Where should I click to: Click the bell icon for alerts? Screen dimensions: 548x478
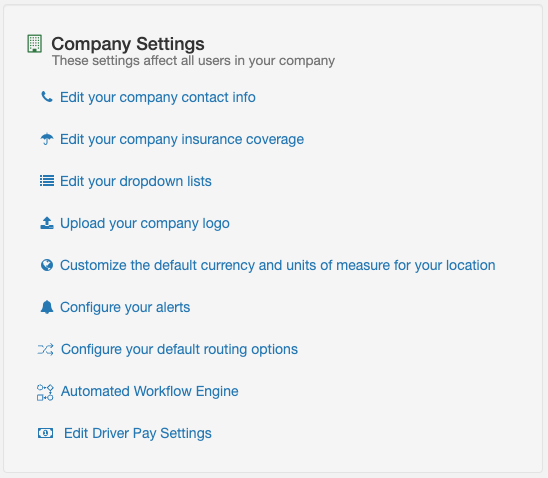pyautogui.click(x=47, y=307)
